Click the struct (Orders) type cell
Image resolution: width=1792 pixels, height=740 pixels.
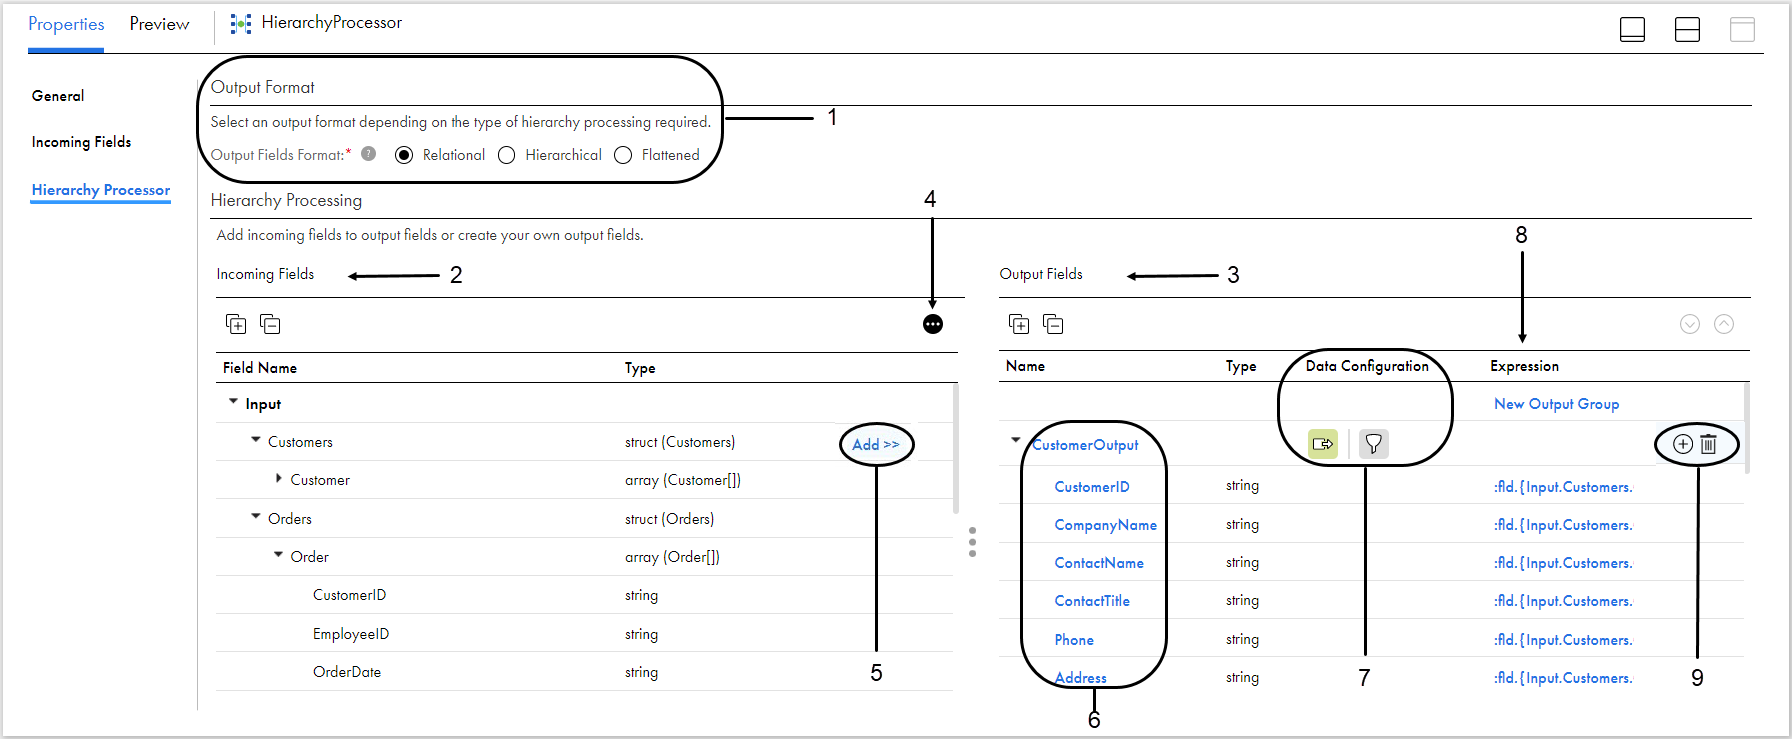669,519
